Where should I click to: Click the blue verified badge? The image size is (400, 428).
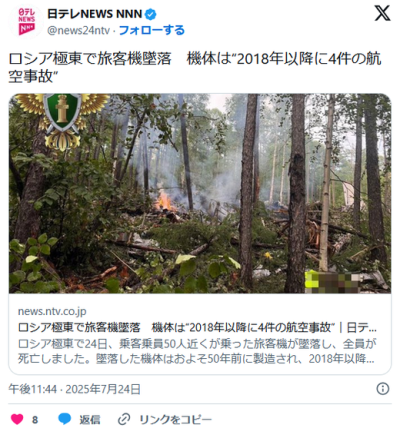[150, 14]
